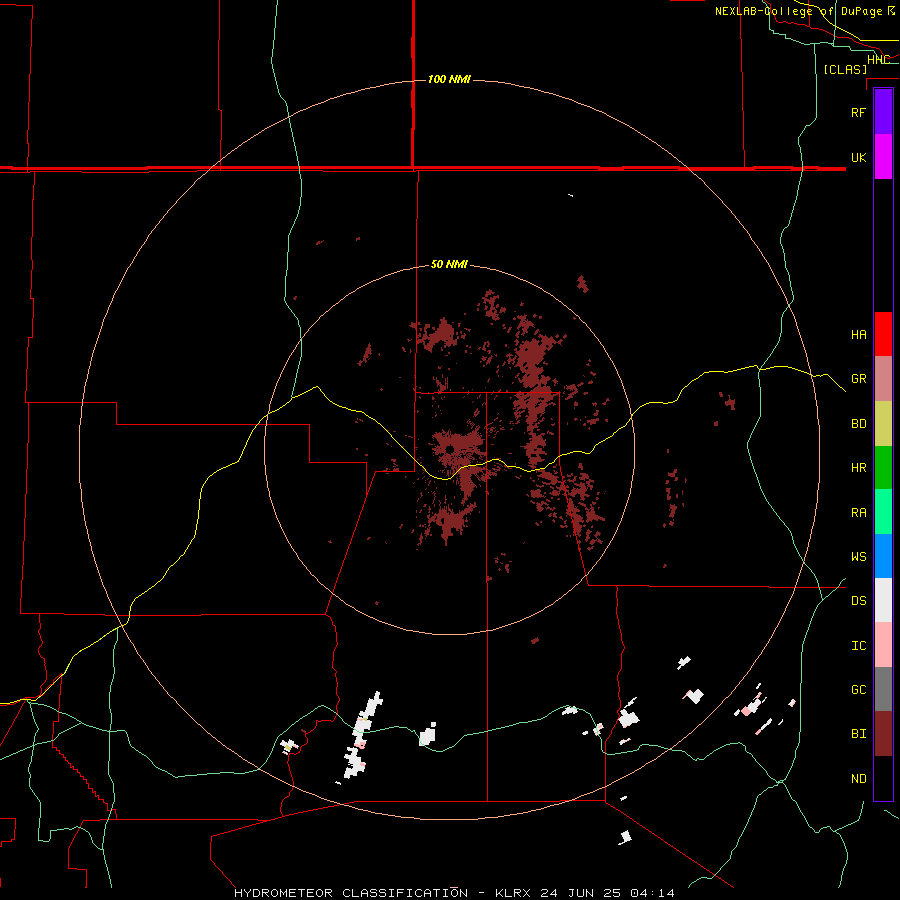Click the IC legend label
Viewport: 900px width, 900px height.
(858, 646)
